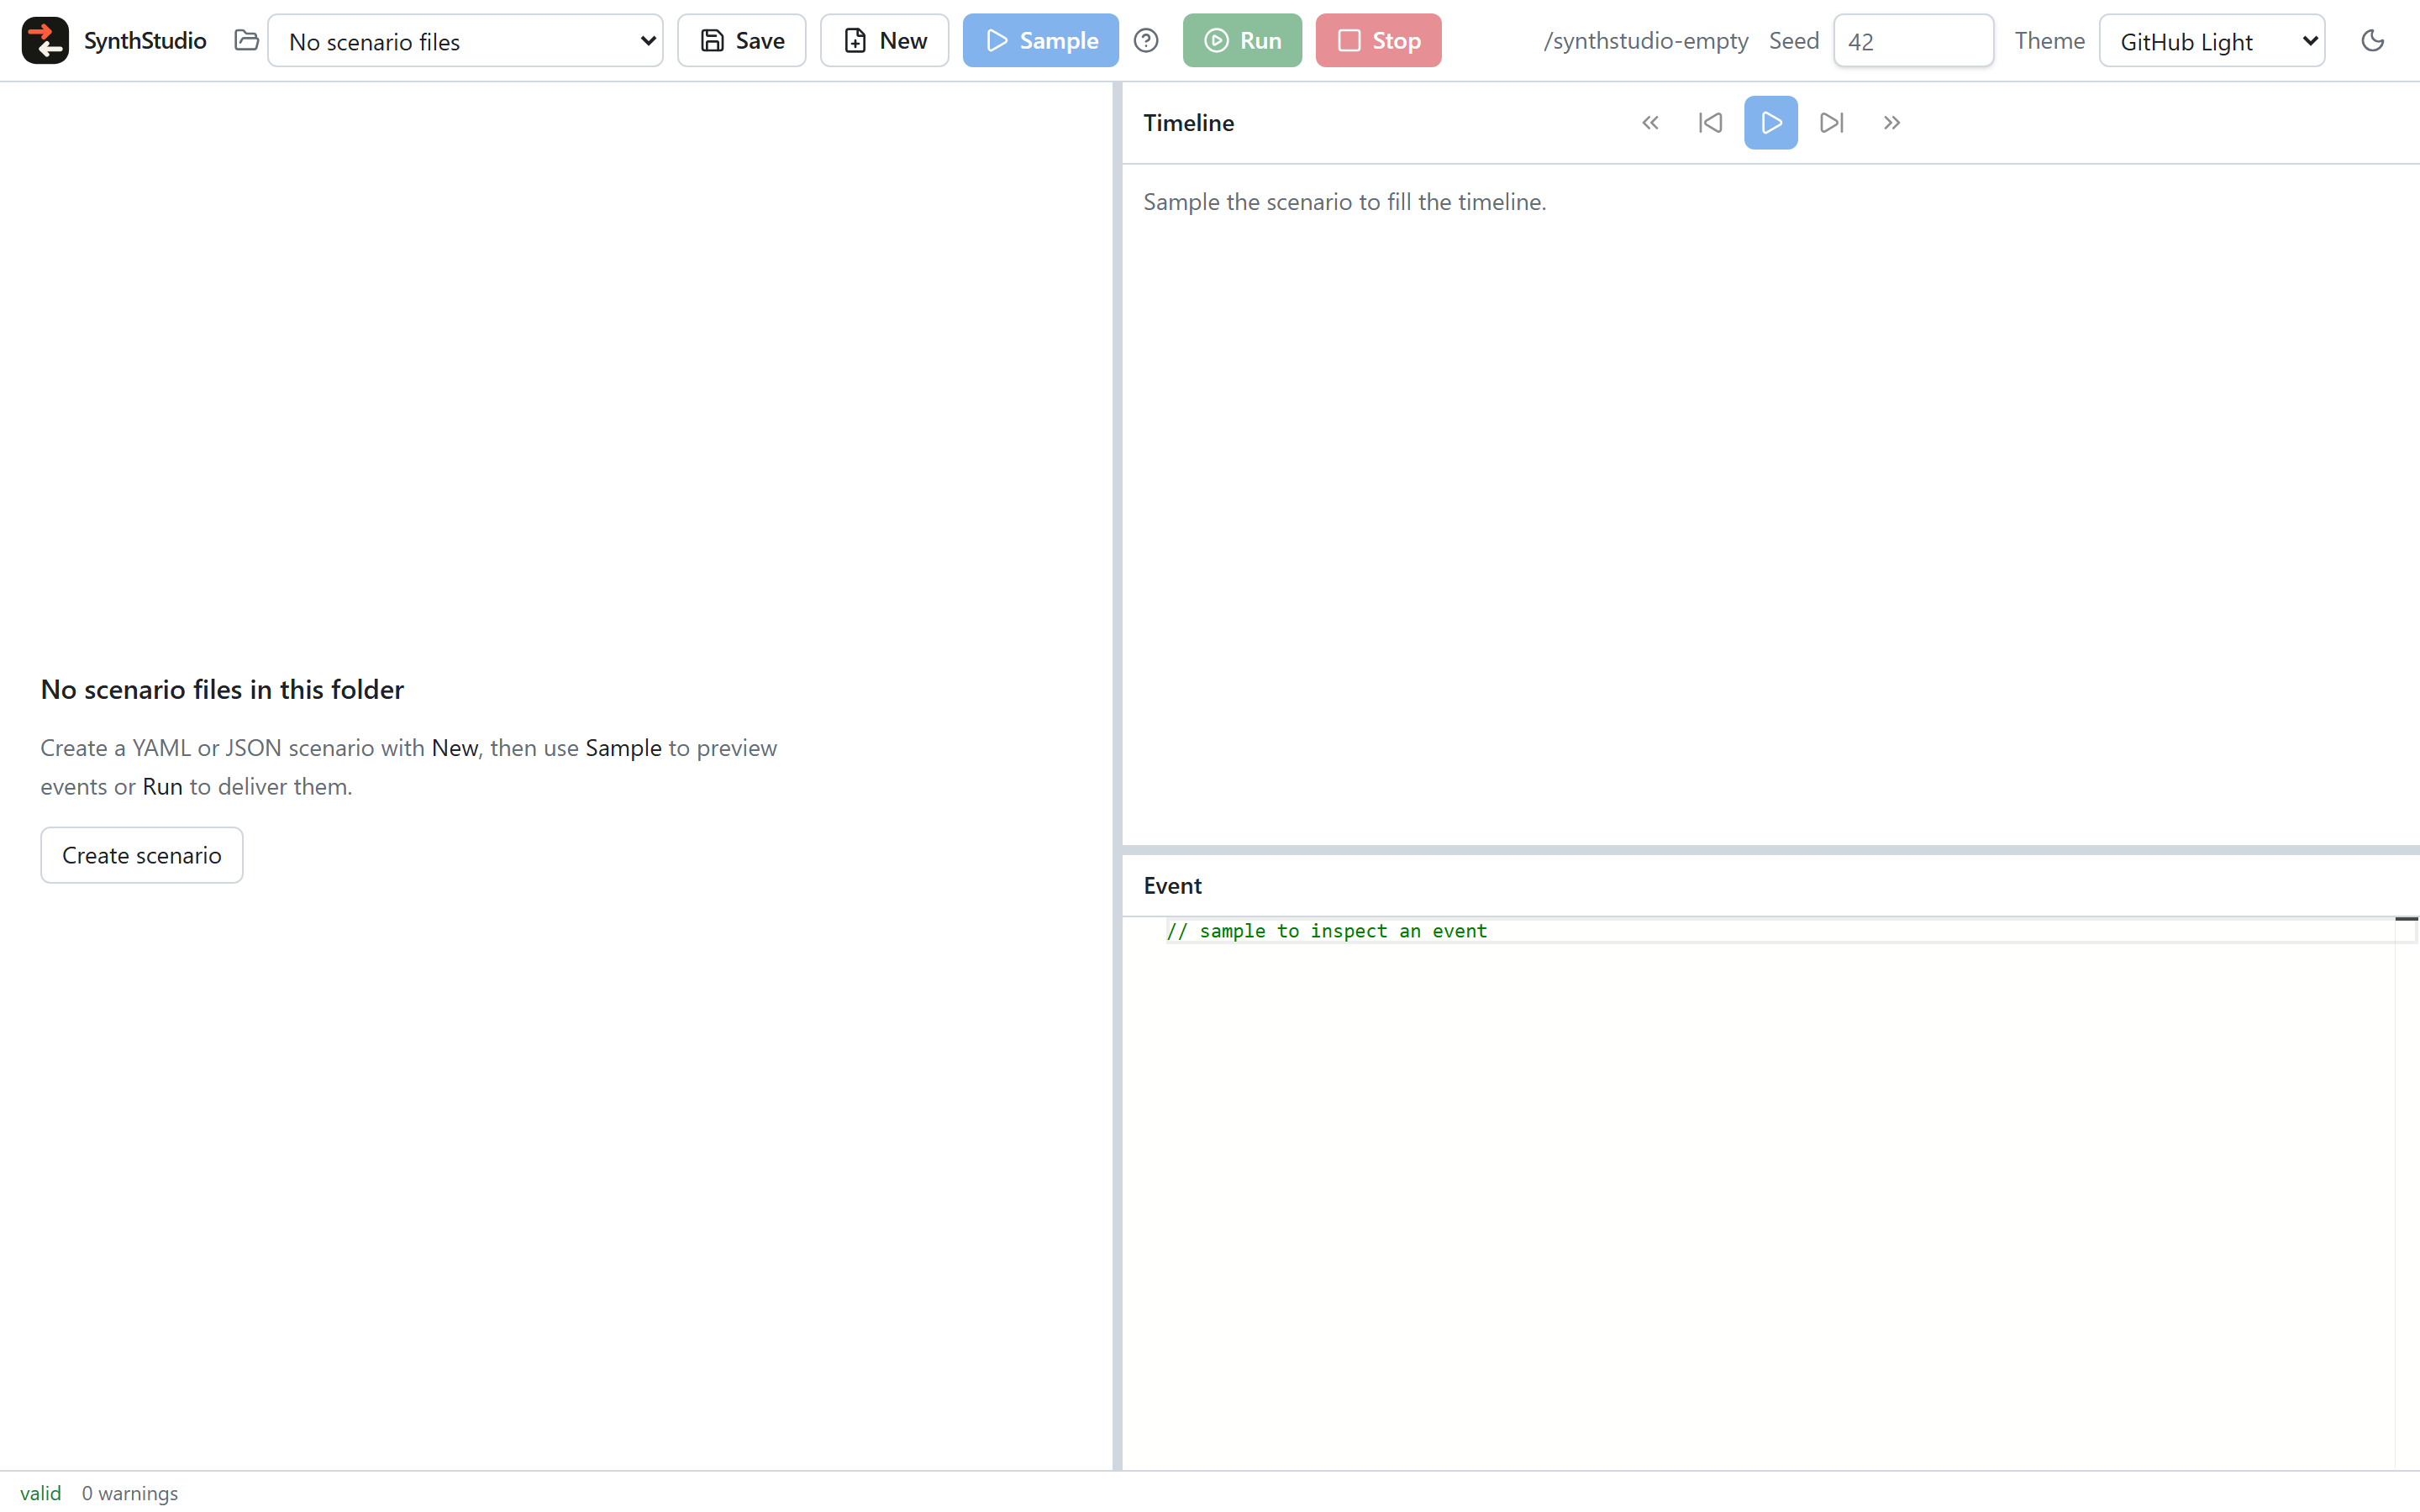Click the Timeline panel title
This screenshot has width=2420, height=1512.
1189,123
